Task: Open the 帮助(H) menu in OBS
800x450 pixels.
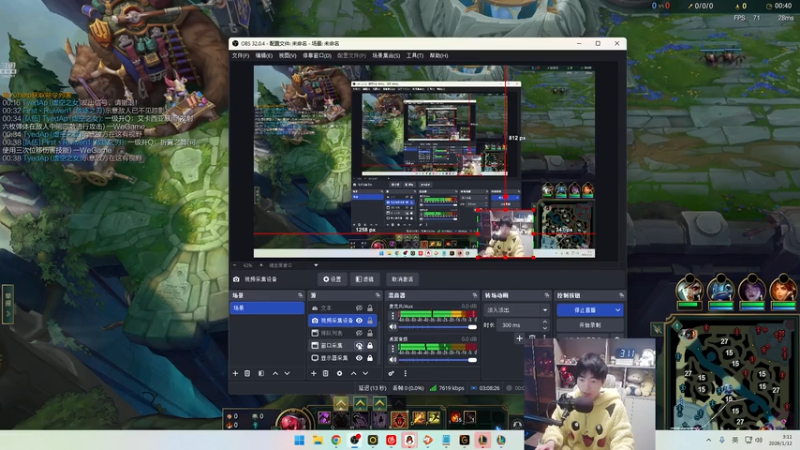Action: tap(439, 56)
